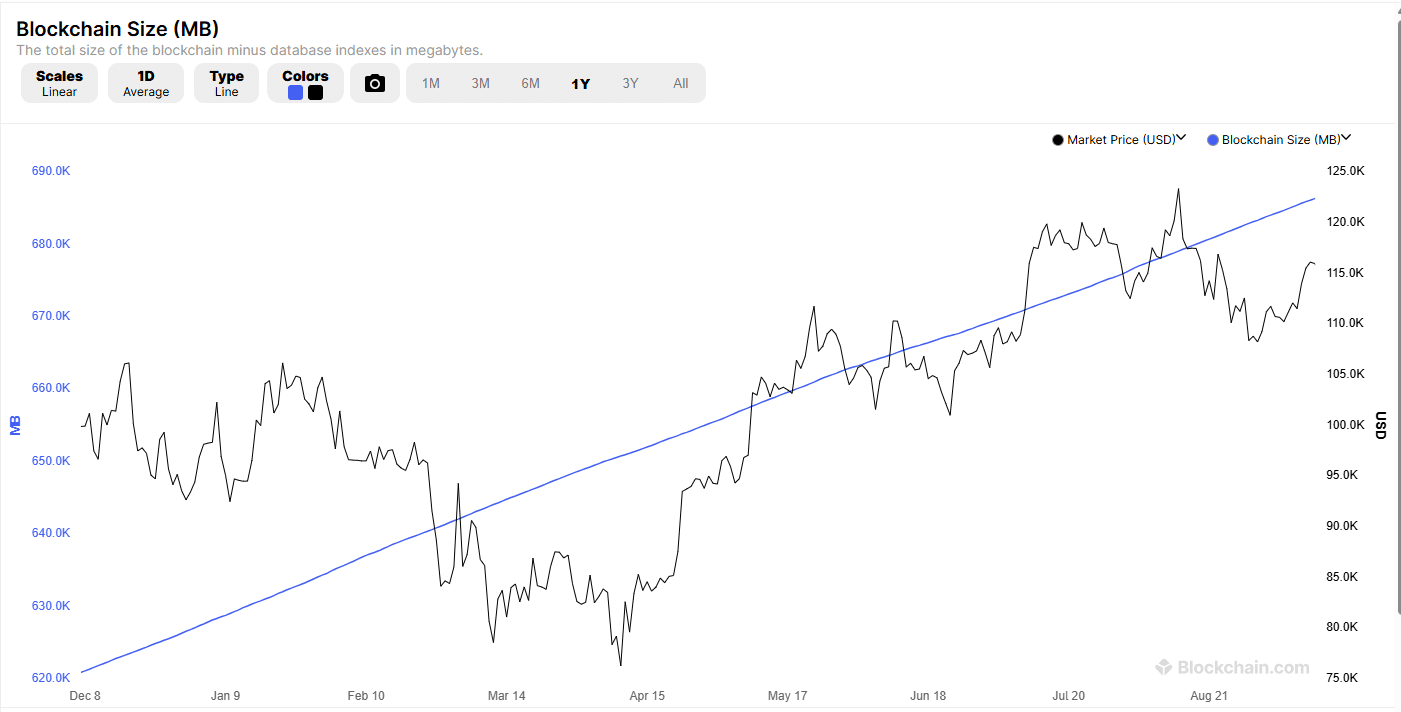Open the chevron next to Blockchain Size legend
Image resolution: width=1401 pixels, height=712 pixels.
click(1346, 138)
